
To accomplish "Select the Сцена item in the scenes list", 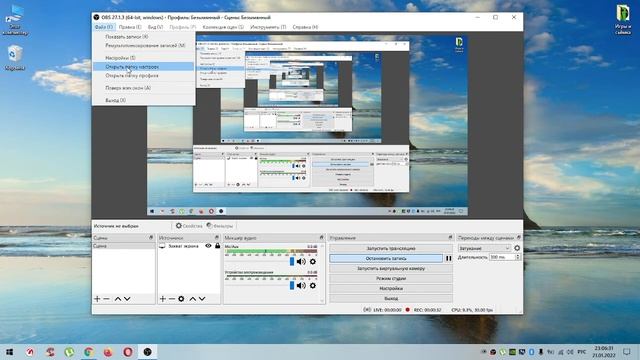I will point(123,246).
